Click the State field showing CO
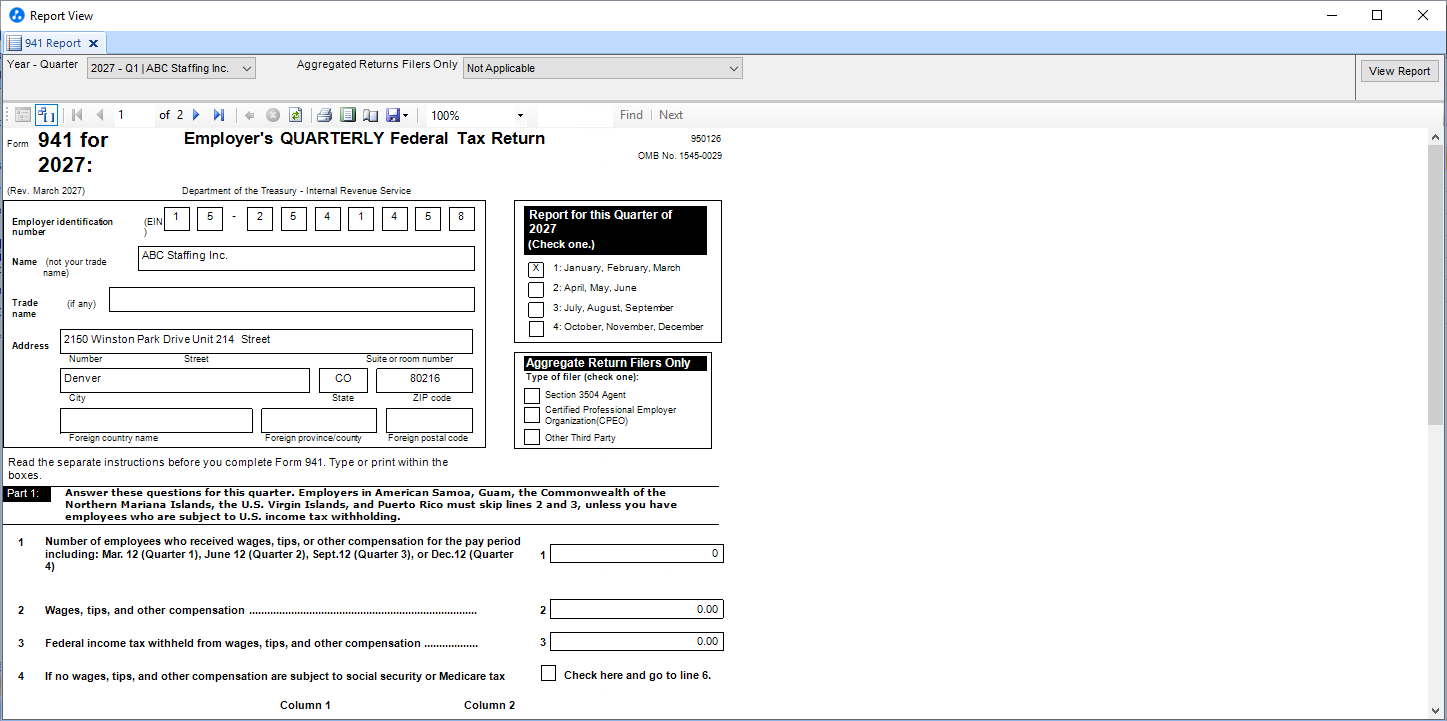The width and height of the screenshot is (1447, 721). (344, 381)
